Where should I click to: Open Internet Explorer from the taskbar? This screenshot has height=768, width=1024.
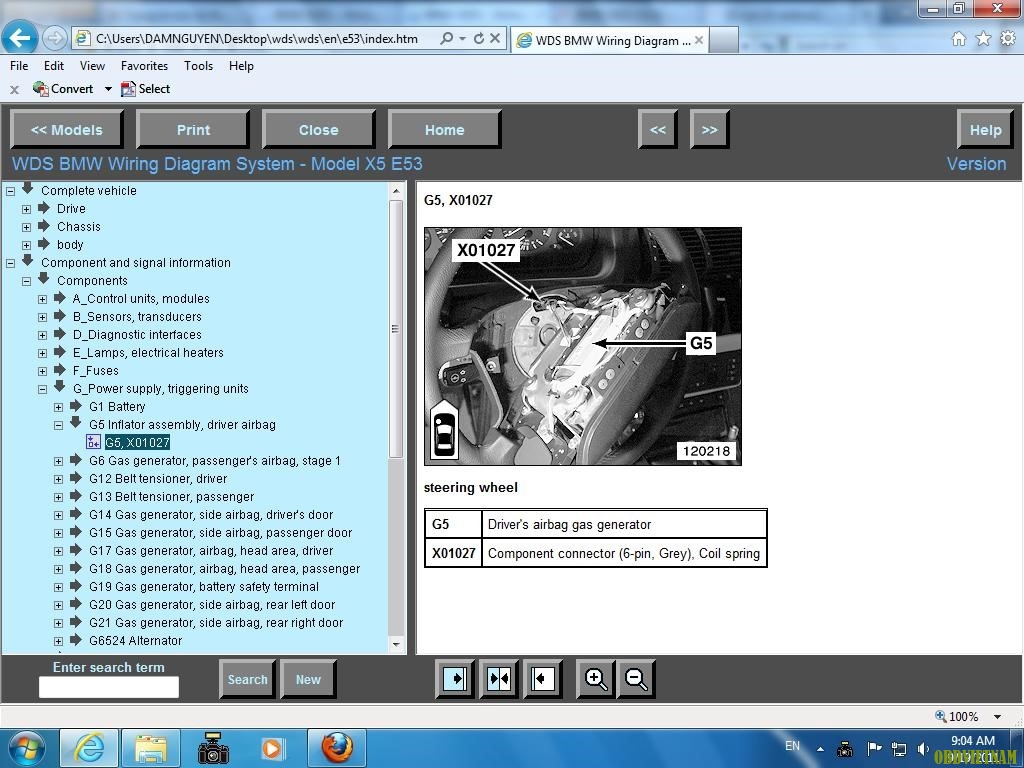pos(89,748)
